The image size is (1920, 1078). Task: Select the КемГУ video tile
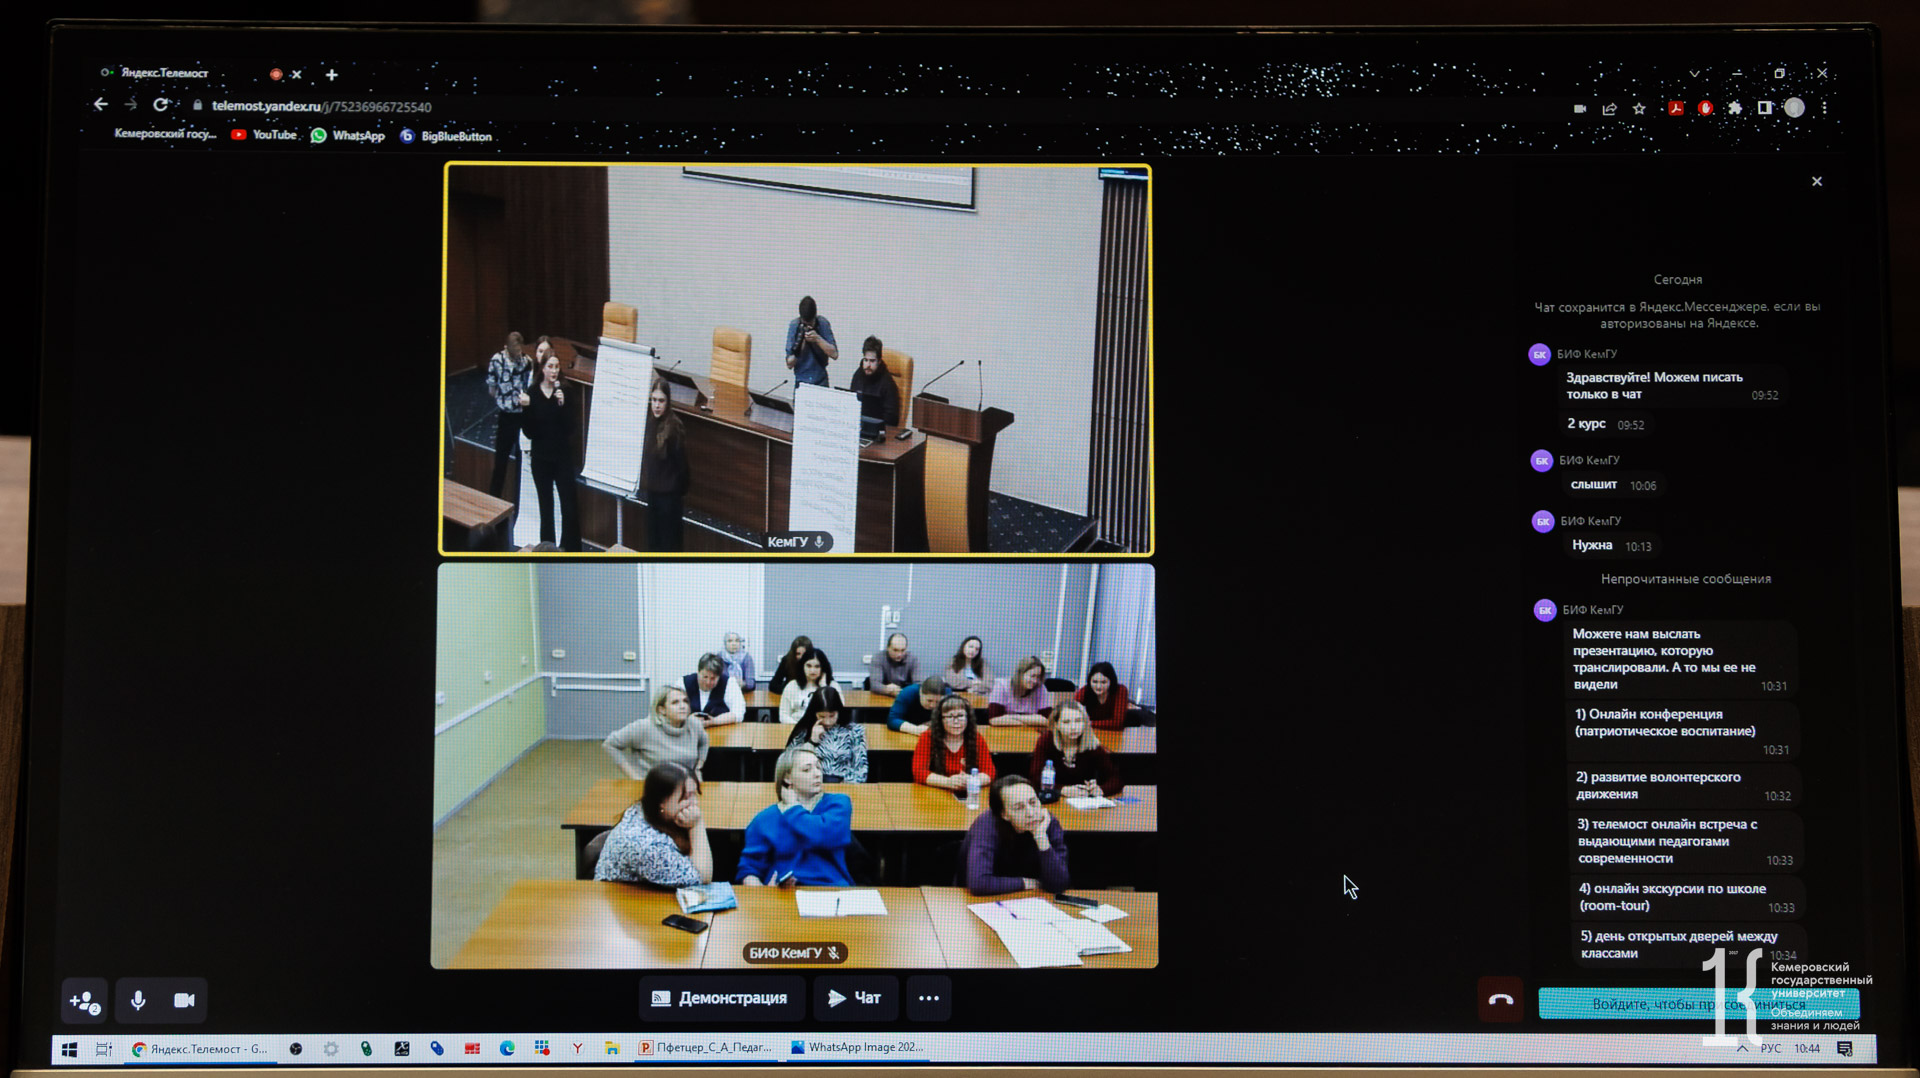[796, 358]
